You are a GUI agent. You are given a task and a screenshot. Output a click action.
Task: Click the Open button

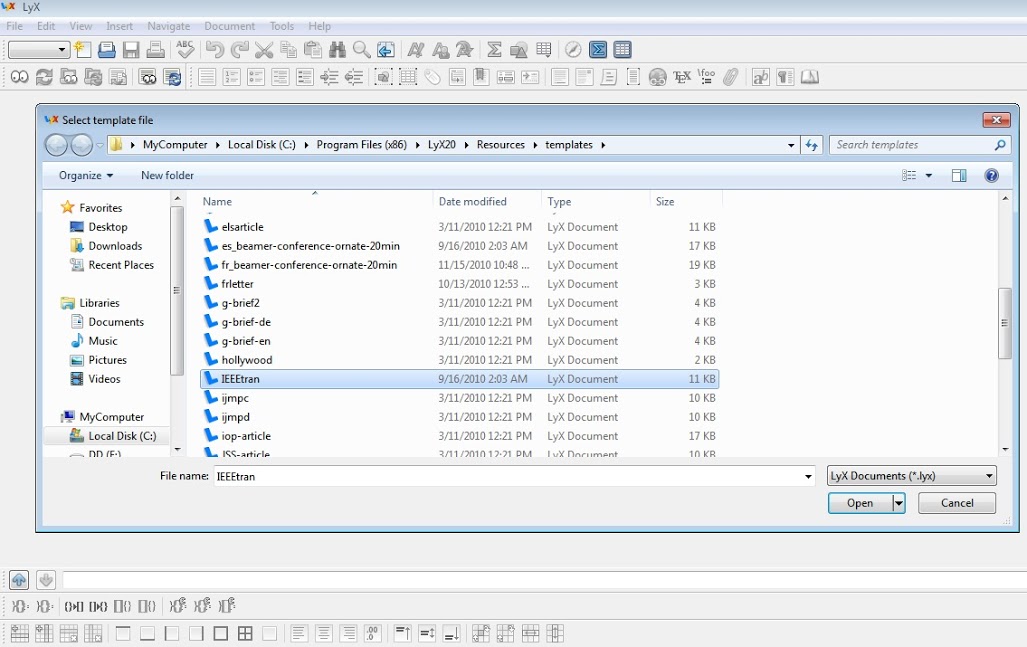[x=860, y=503]
